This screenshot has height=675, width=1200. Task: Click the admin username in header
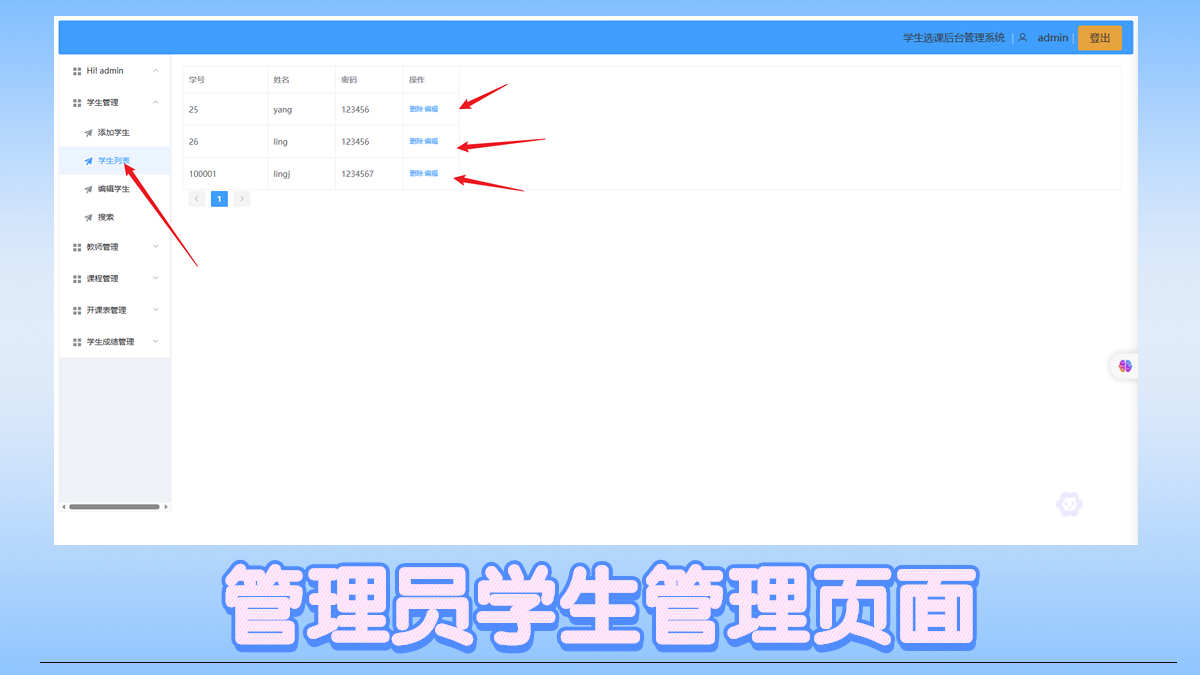pos(1053,38)
